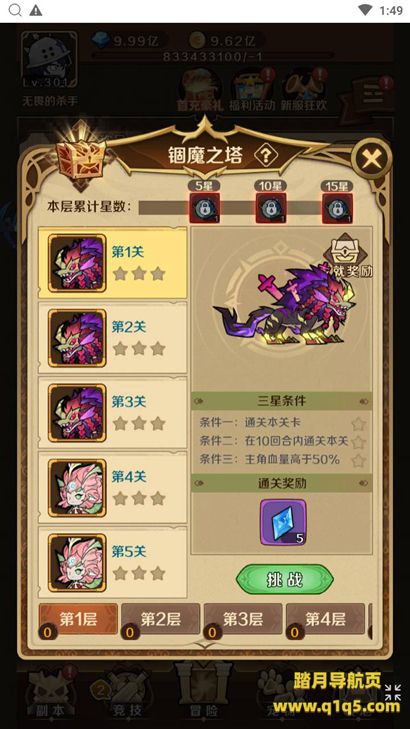
Task: Open the treasure chest emblem icon
Action: (x=81, y=157)
